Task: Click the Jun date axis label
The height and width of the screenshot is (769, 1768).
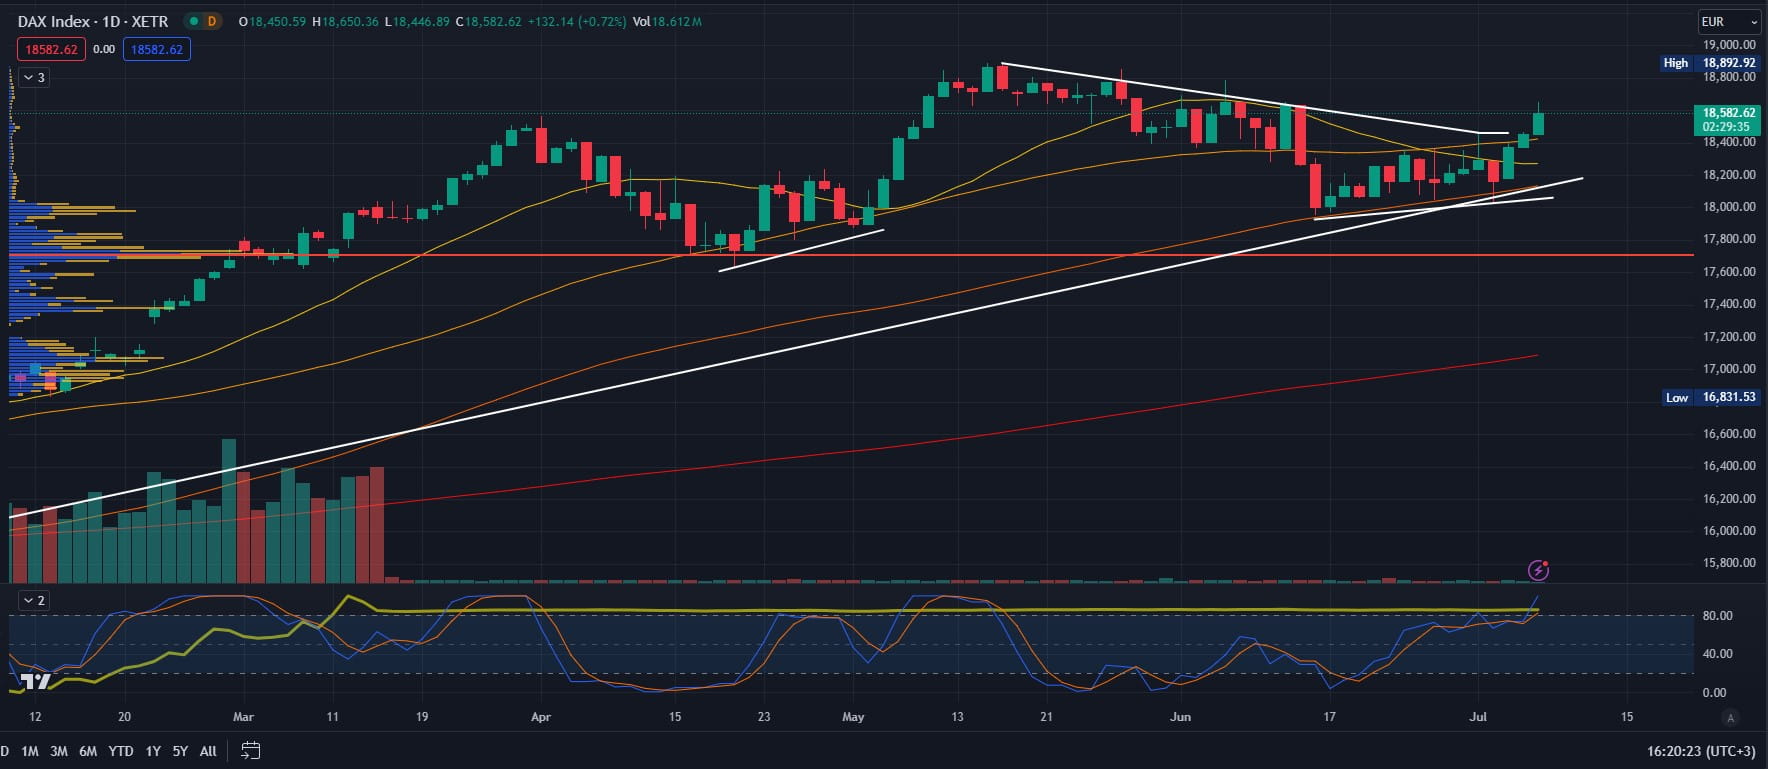Action: click(1180, 717)
